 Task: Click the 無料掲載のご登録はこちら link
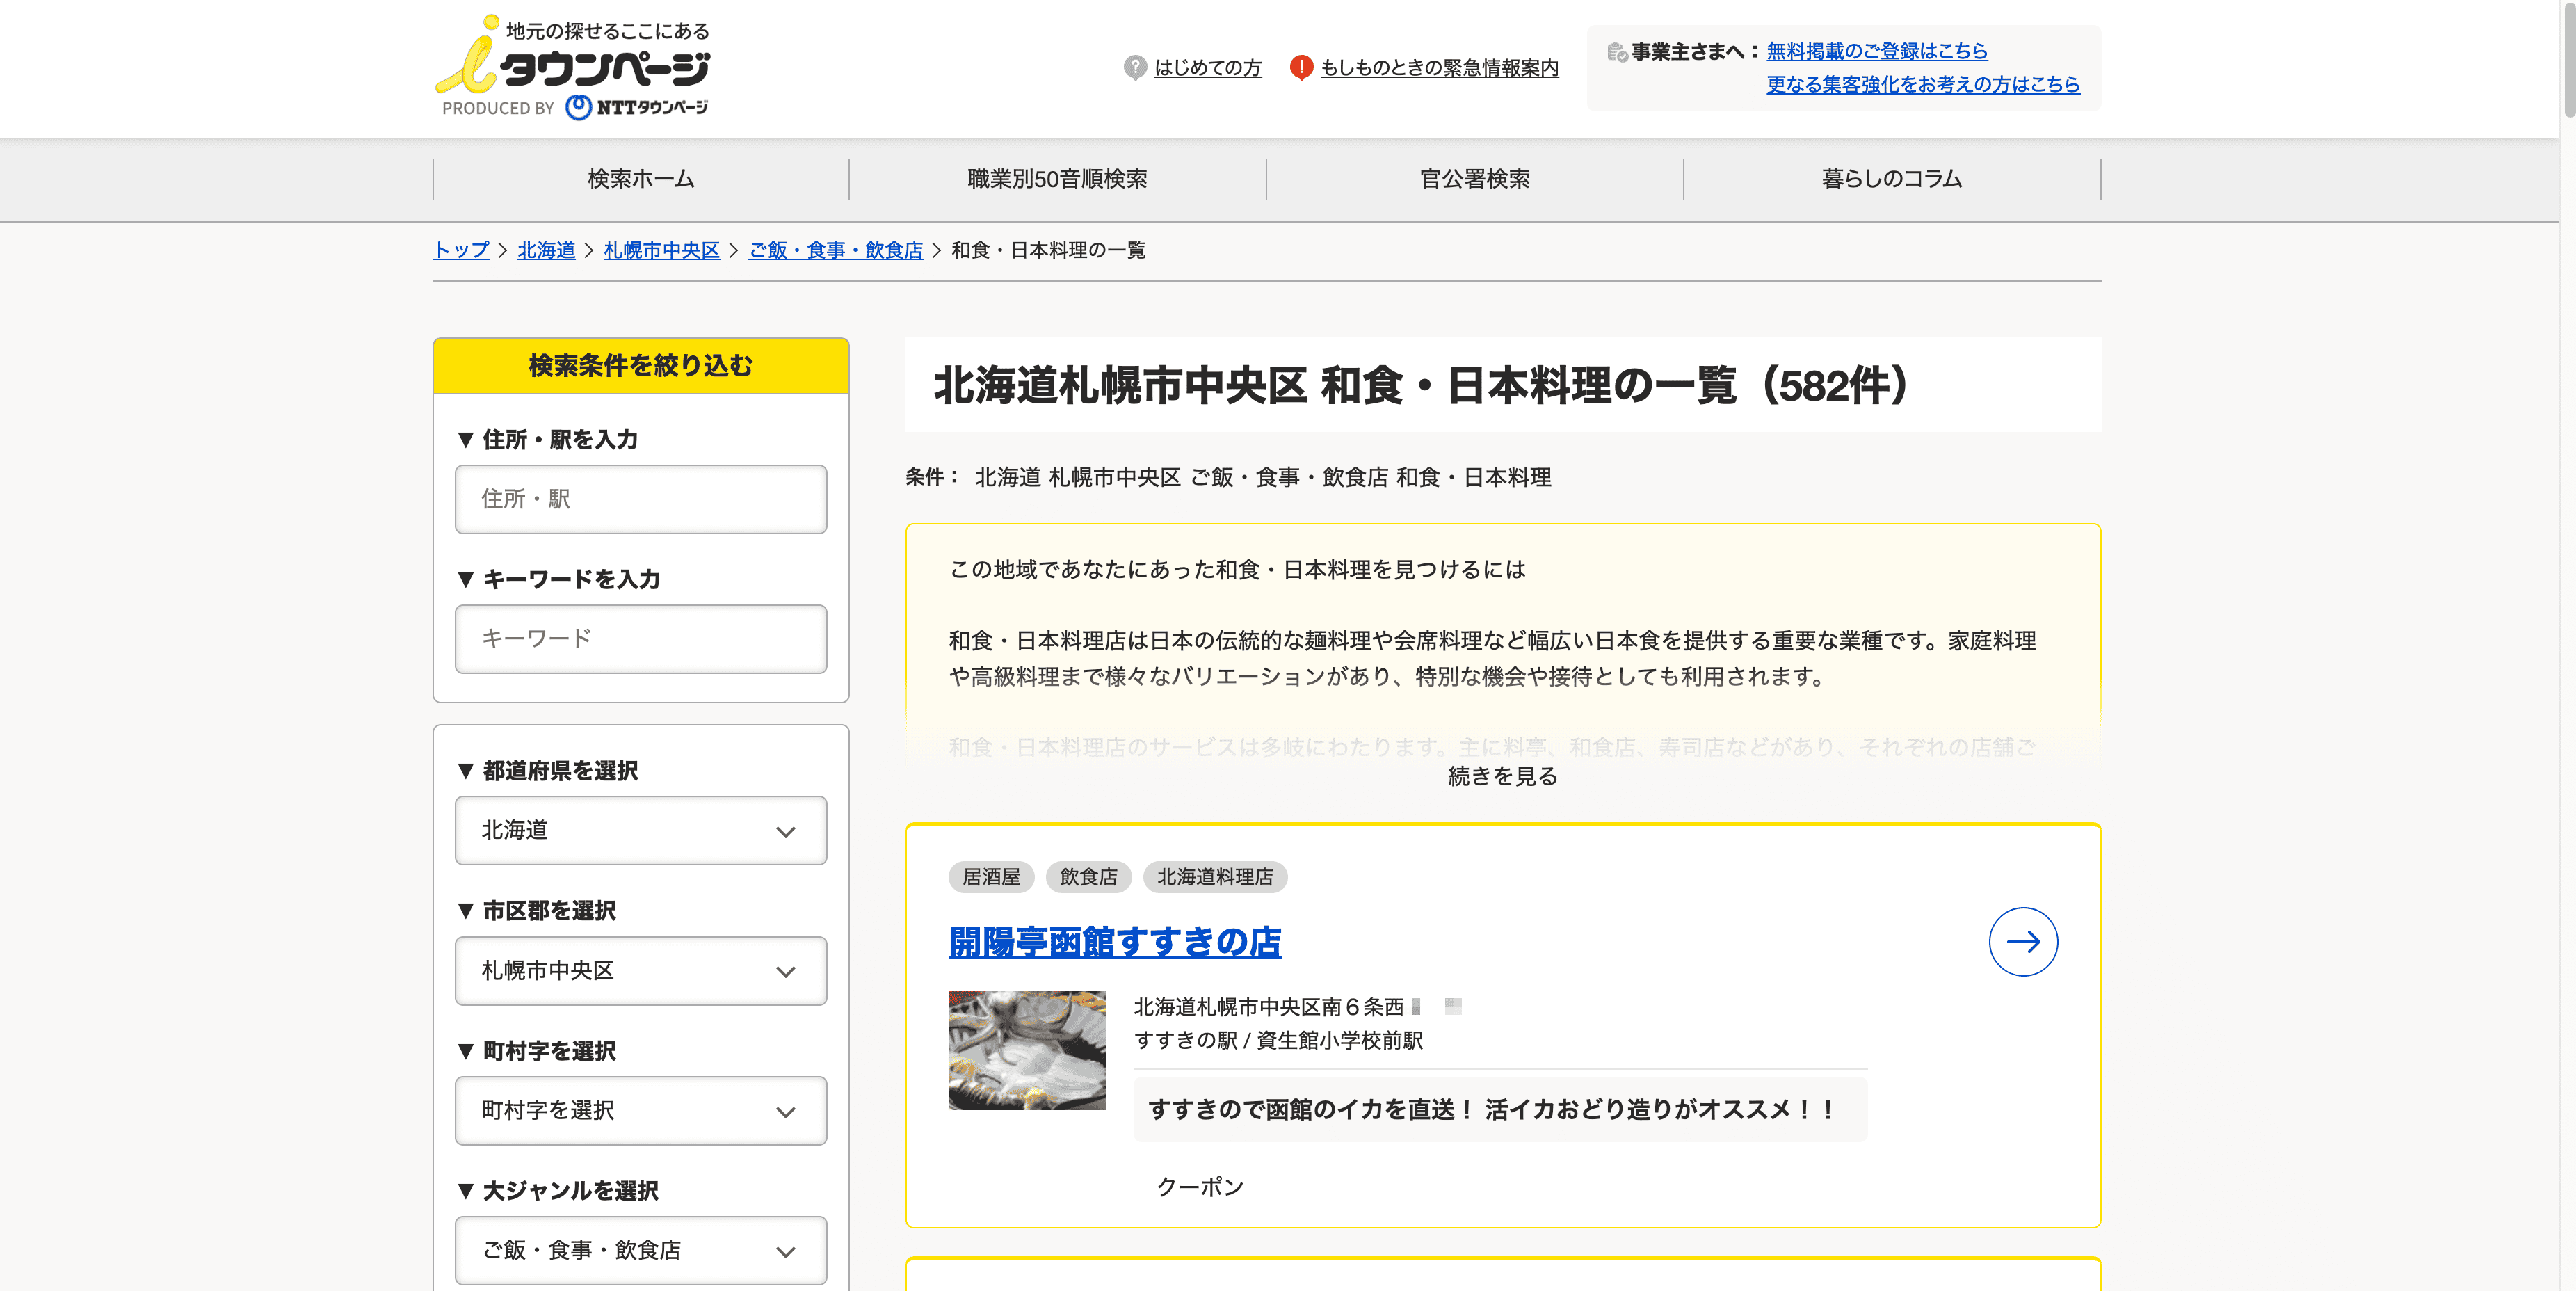(x=1876, y=51)
